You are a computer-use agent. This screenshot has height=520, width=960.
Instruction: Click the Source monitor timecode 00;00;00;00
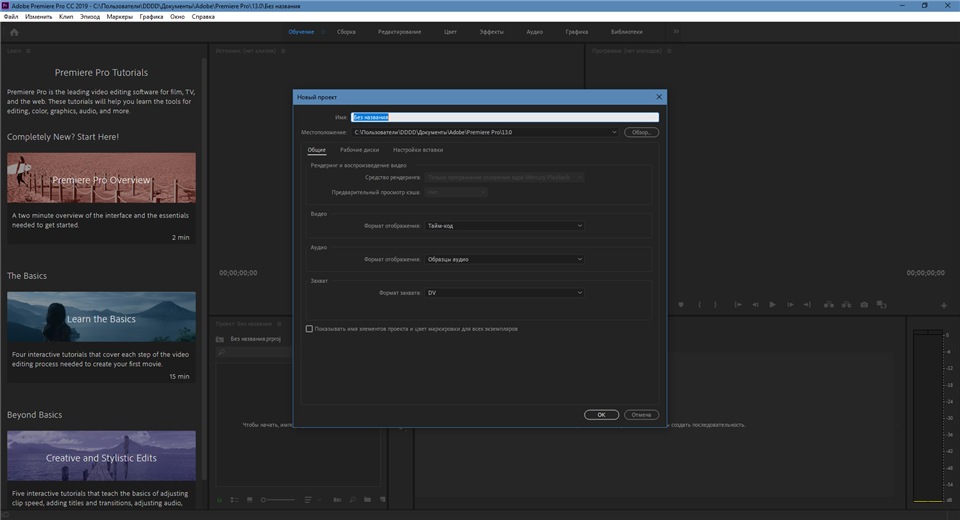[238, 273]
